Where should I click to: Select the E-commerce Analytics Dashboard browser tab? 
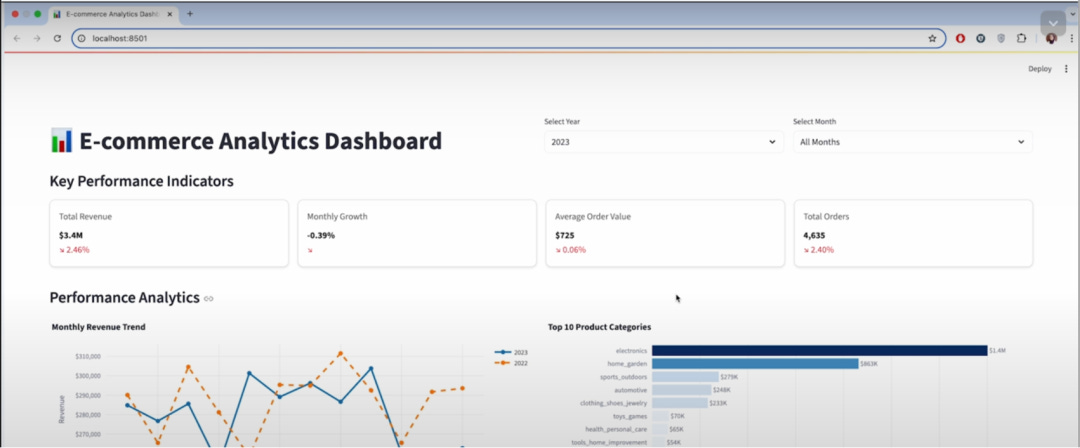pyautogui.click(x=114, y=14)
